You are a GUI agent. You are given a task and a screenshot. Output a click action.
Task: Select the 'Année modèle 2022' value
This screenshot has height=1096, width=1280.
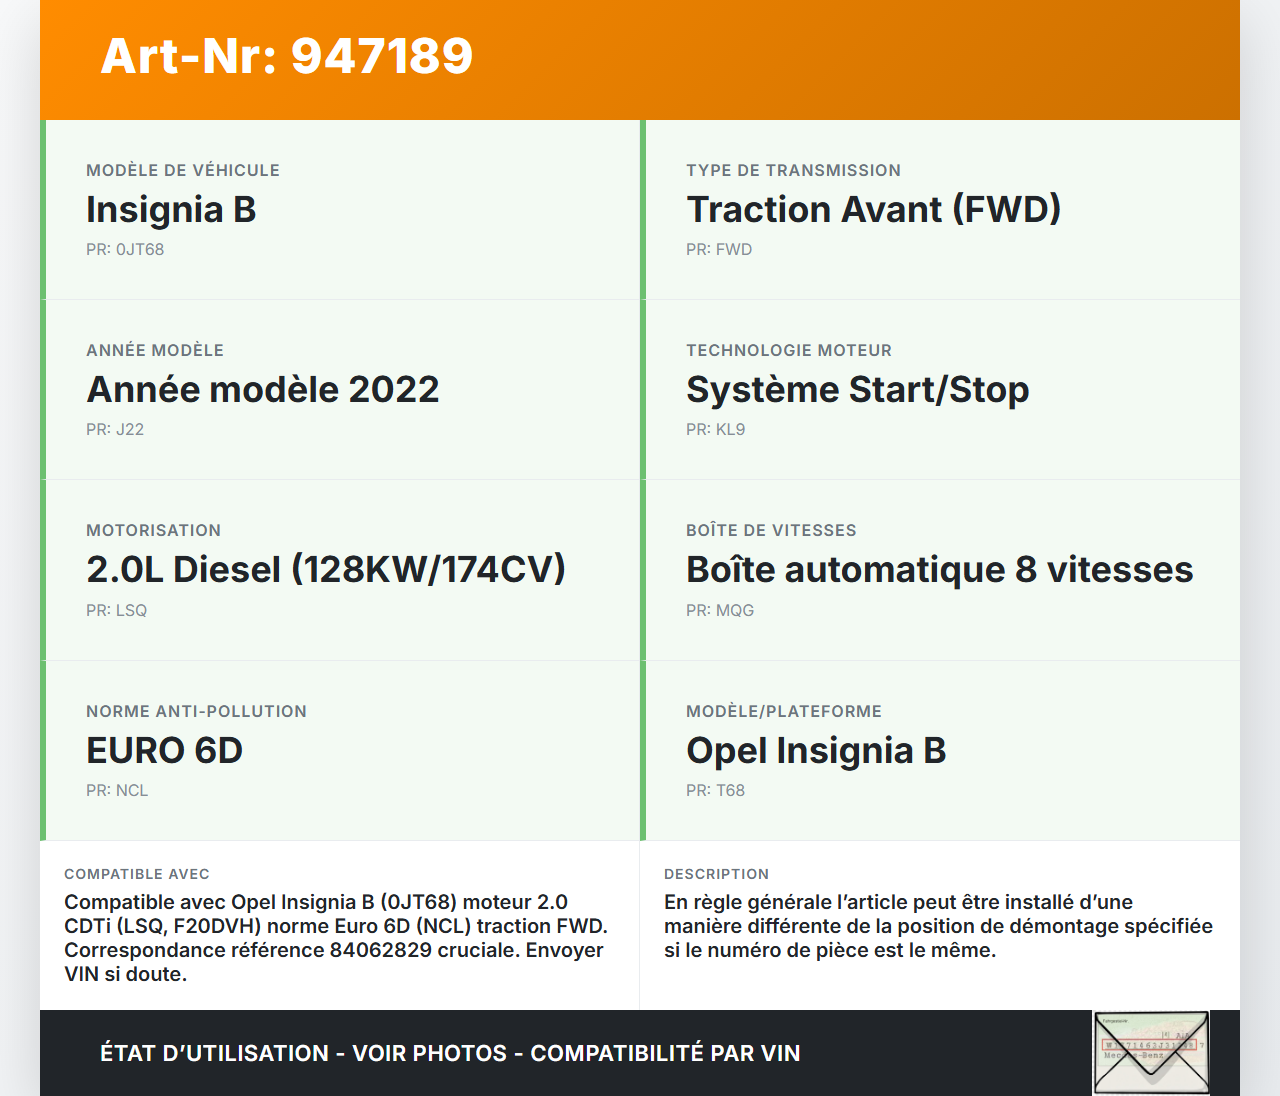(x=263, y=390)
